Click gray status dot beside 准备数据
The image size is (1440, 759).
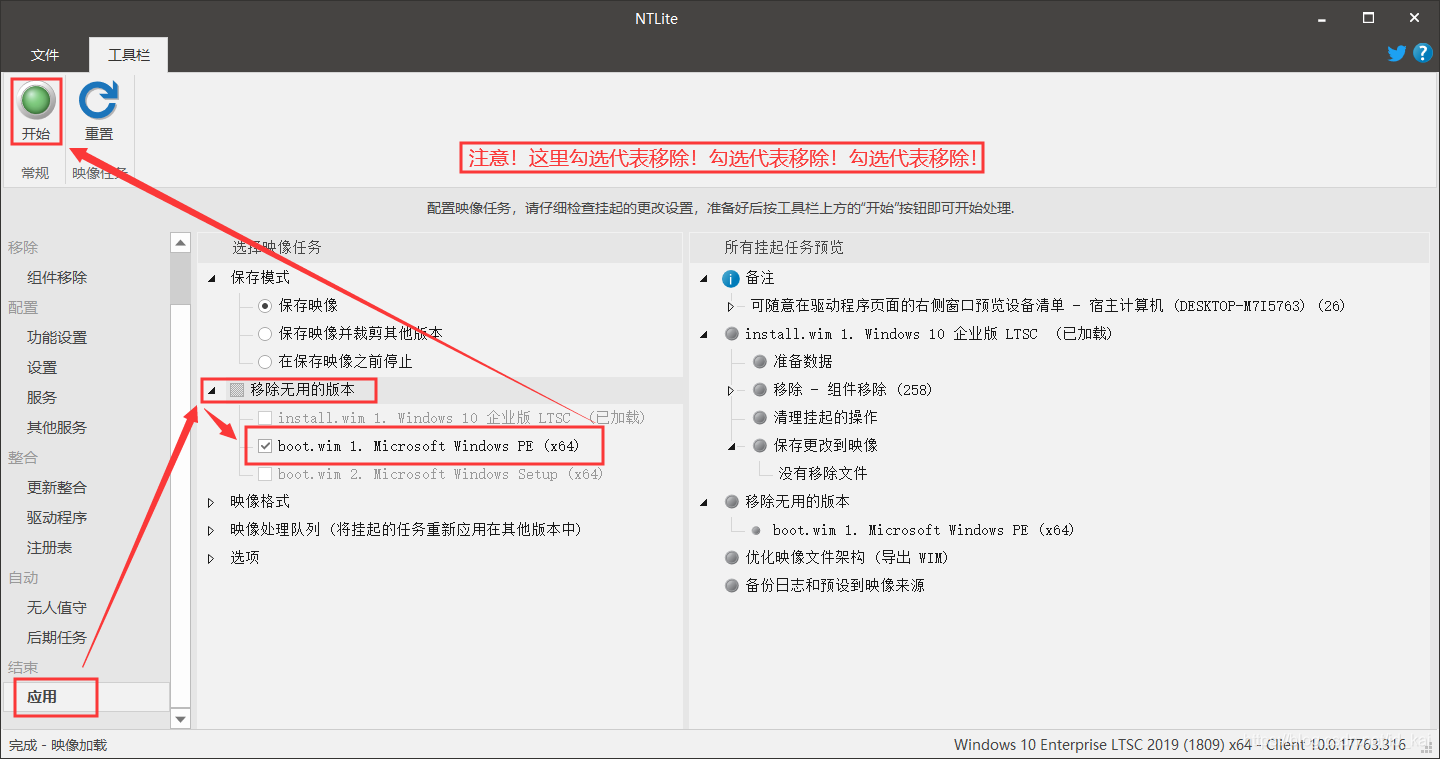(x=760, y=362)
